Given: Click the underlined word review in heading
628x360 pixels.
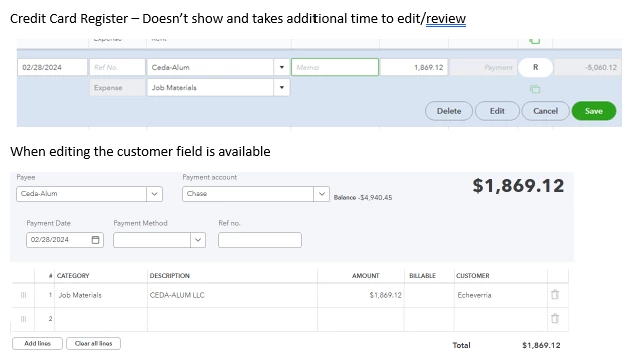Looking at the screenshot, I should coord(446,18).
